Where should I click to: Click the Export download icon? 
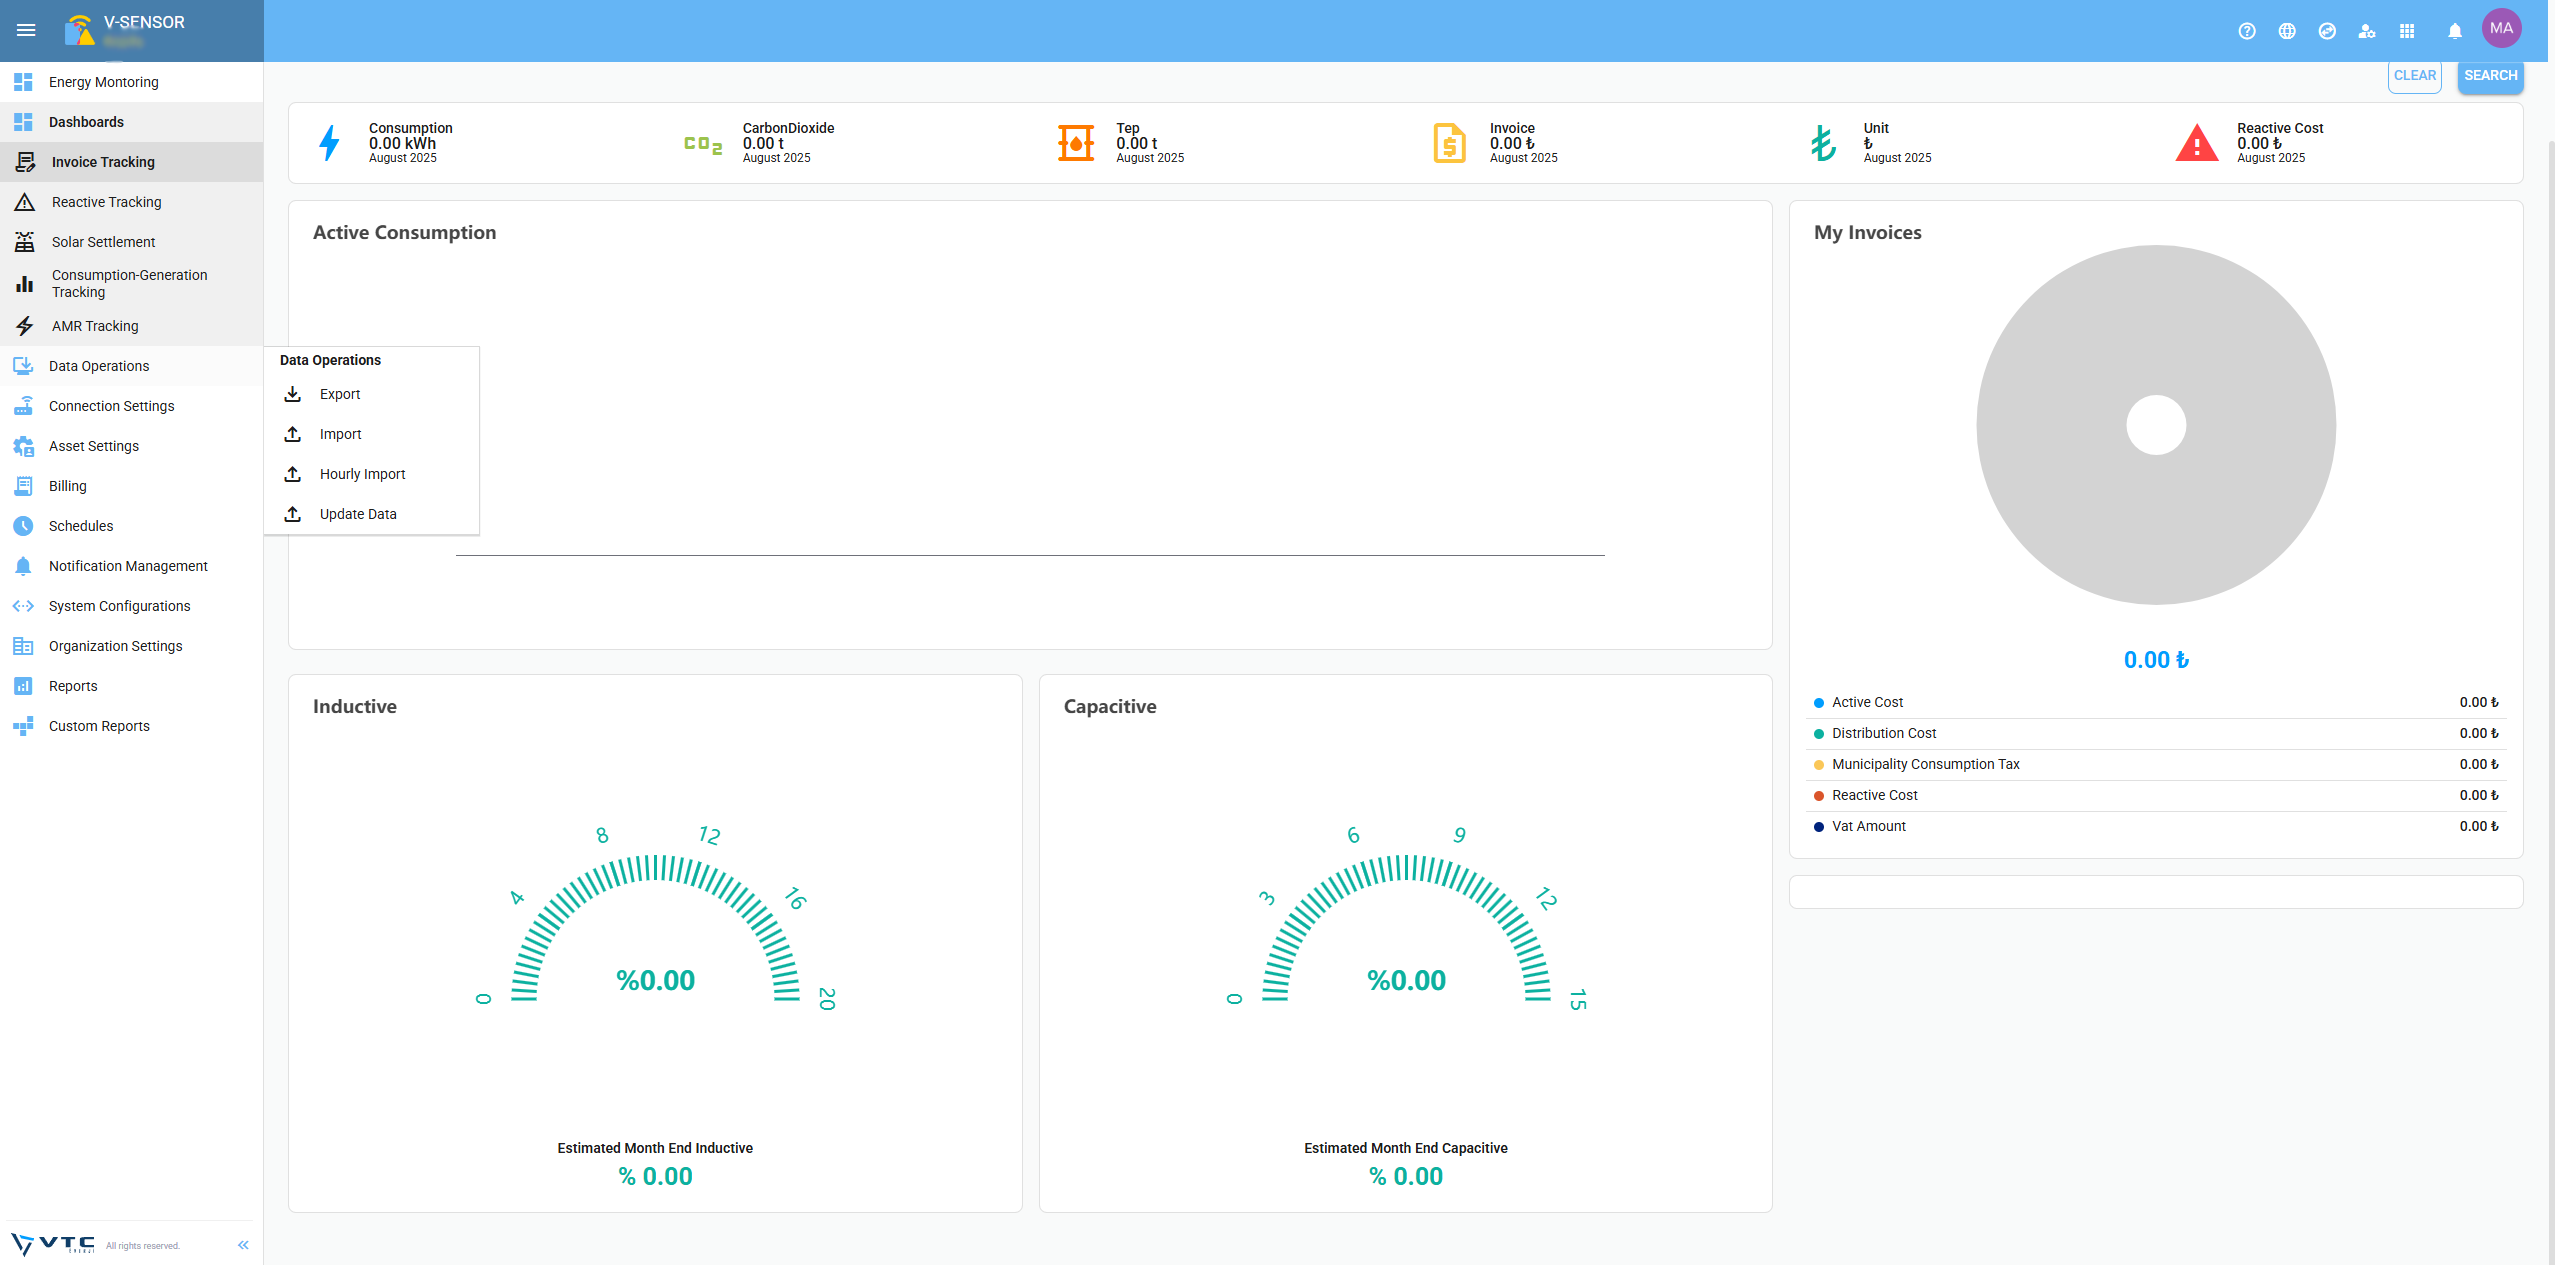[x=293, y=394]
